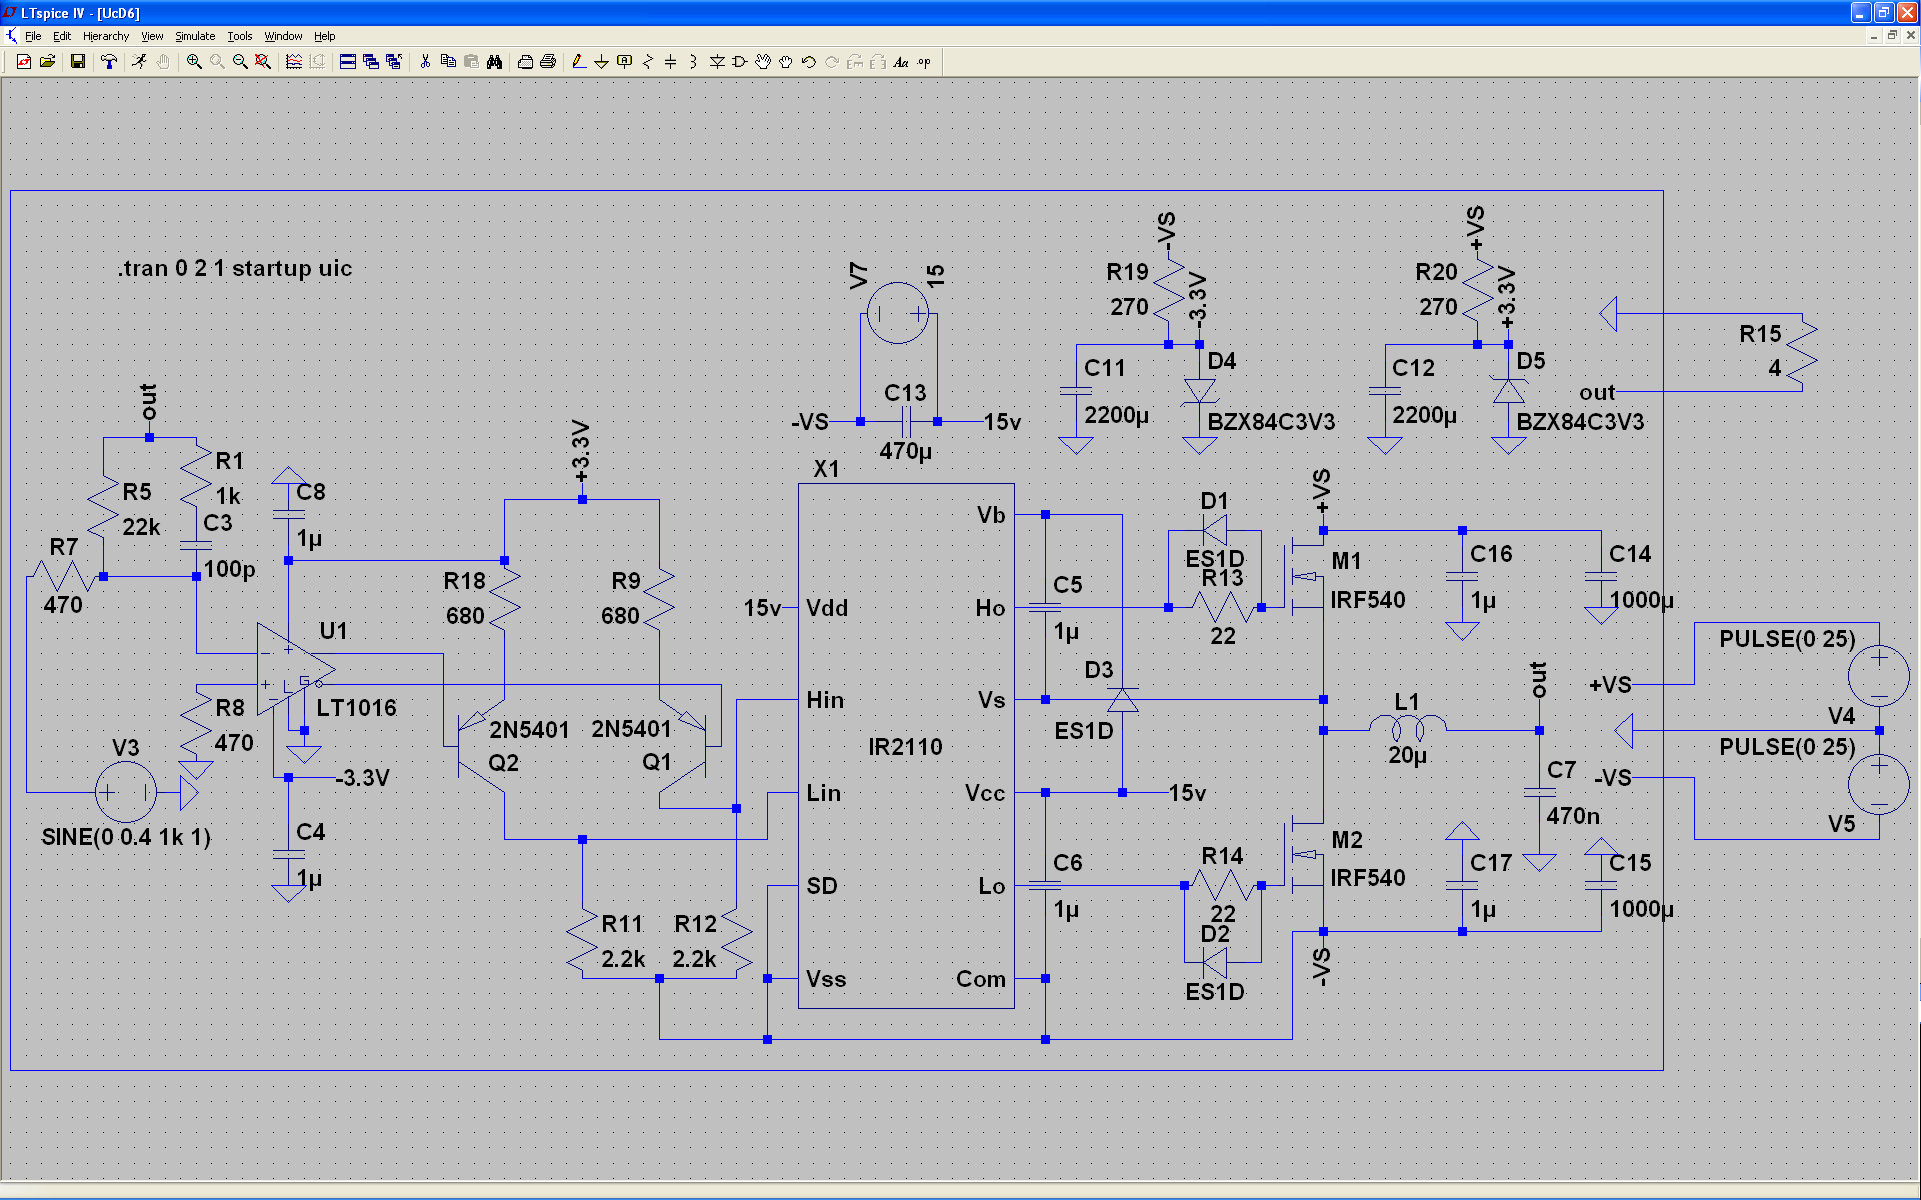Click the 22k value of resistor R5

(141, 527)
